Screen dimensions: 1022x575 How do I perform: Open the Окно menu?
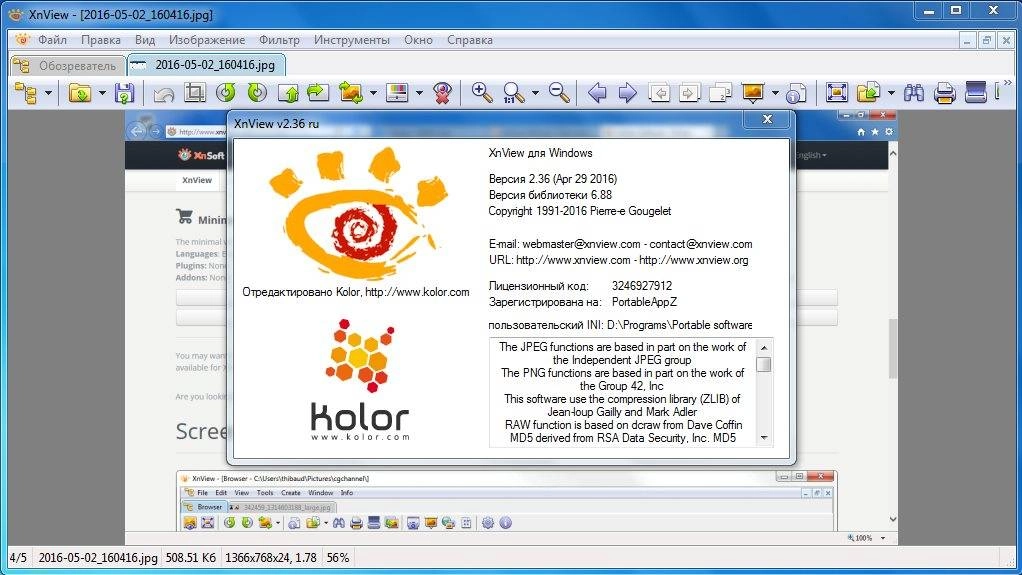[x=418, y=40]
